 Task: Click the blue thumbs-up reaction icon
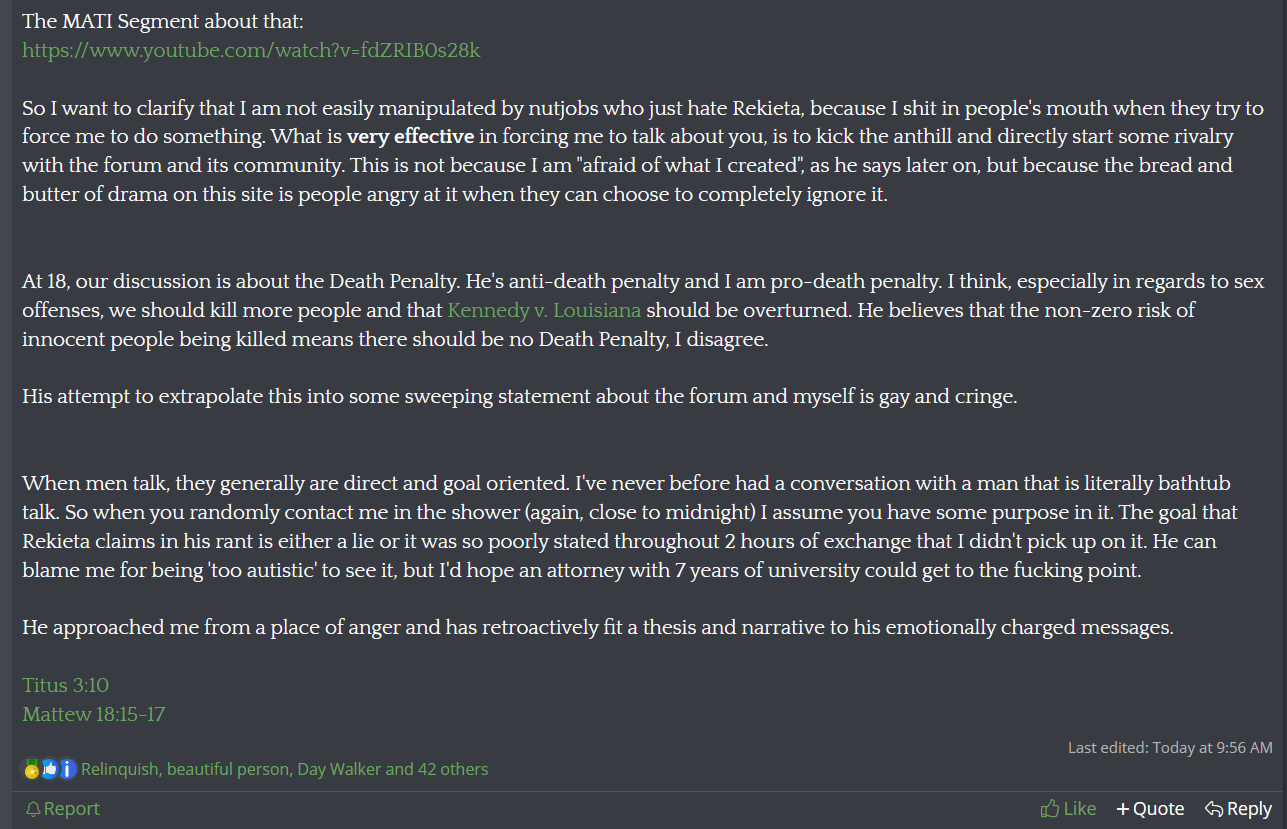click(49, 770)
